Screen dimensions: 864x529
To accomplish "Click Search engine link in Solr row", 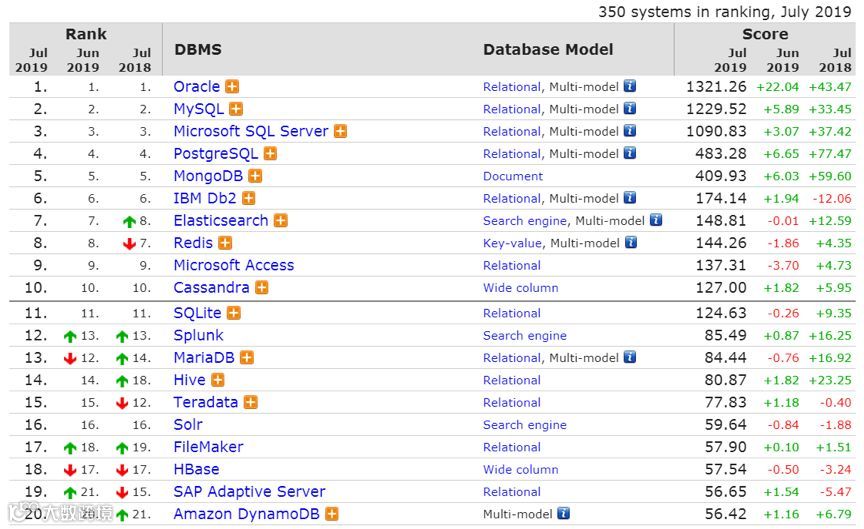I will (524, 425).
